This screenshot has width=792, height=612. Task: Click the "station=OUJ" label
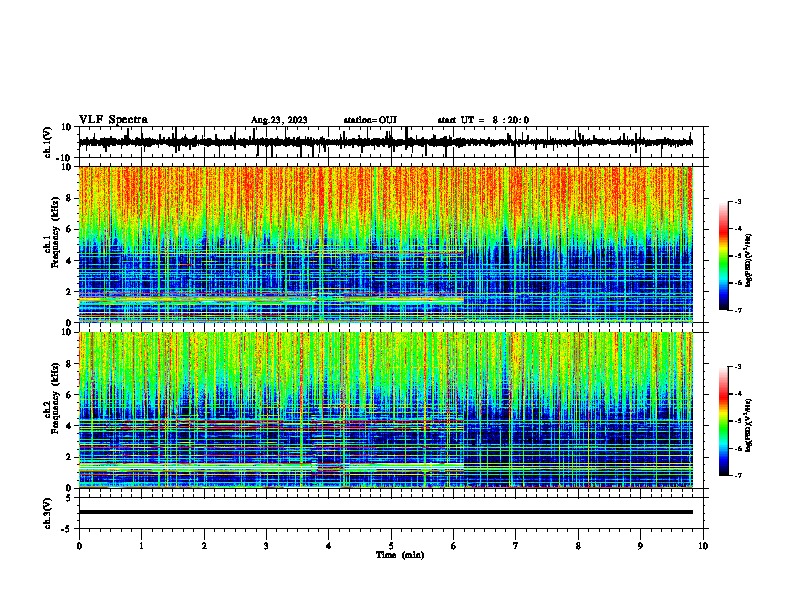370,120
